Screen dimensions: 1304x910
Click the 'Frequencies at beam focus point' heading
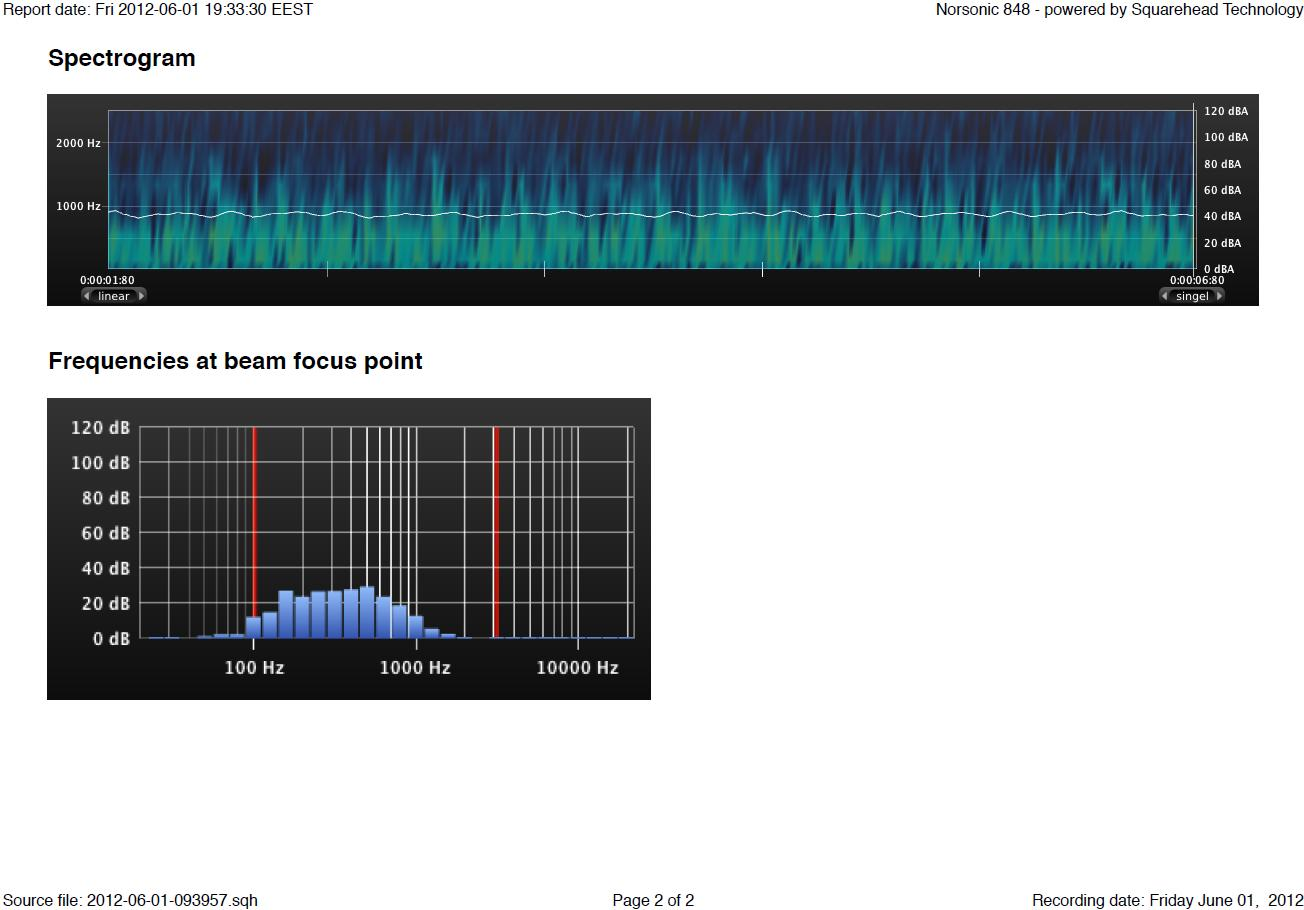235,361
